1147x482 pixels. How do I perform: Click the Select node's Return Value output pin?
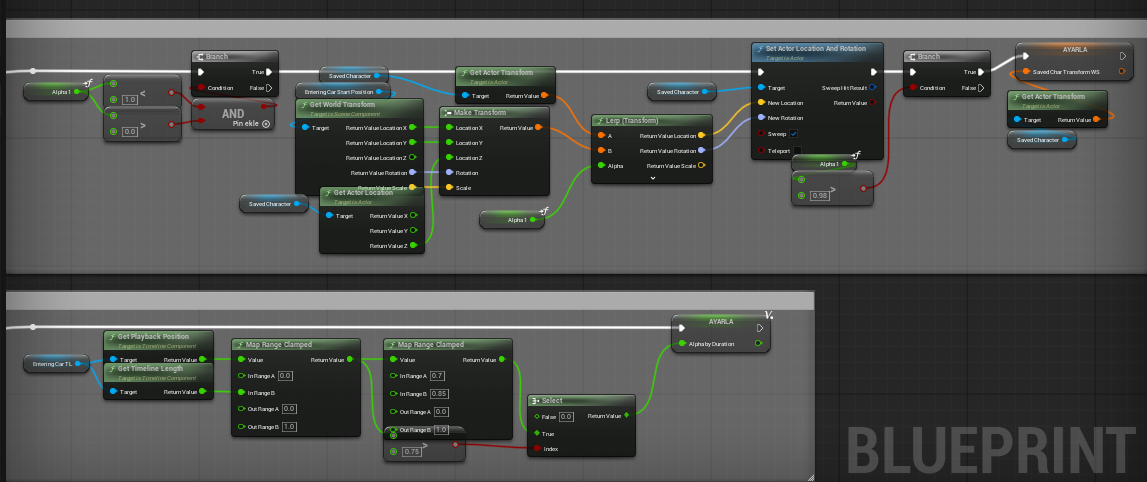click(626, 416)
